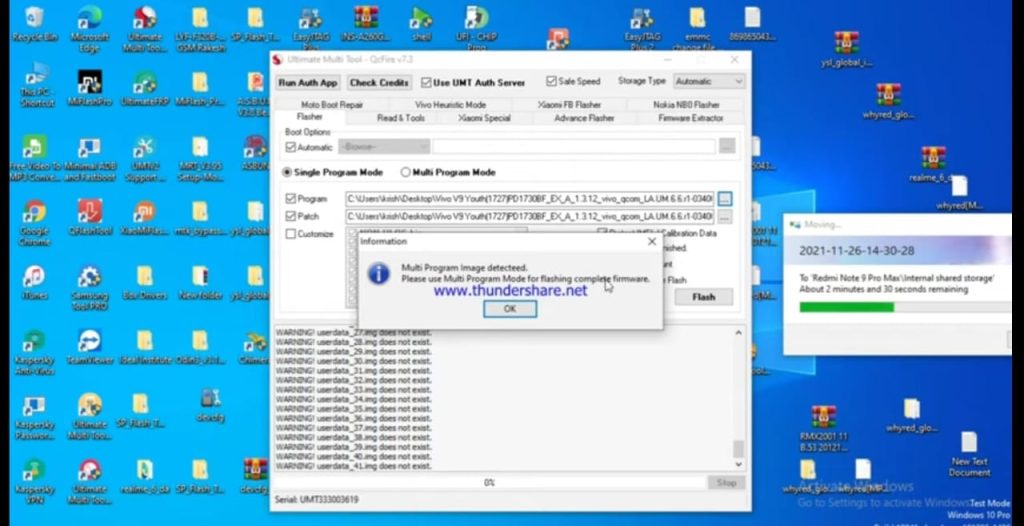1024x526 pixels.
Task: Open the MiFlashPro desktop icon
Action: 89,83
